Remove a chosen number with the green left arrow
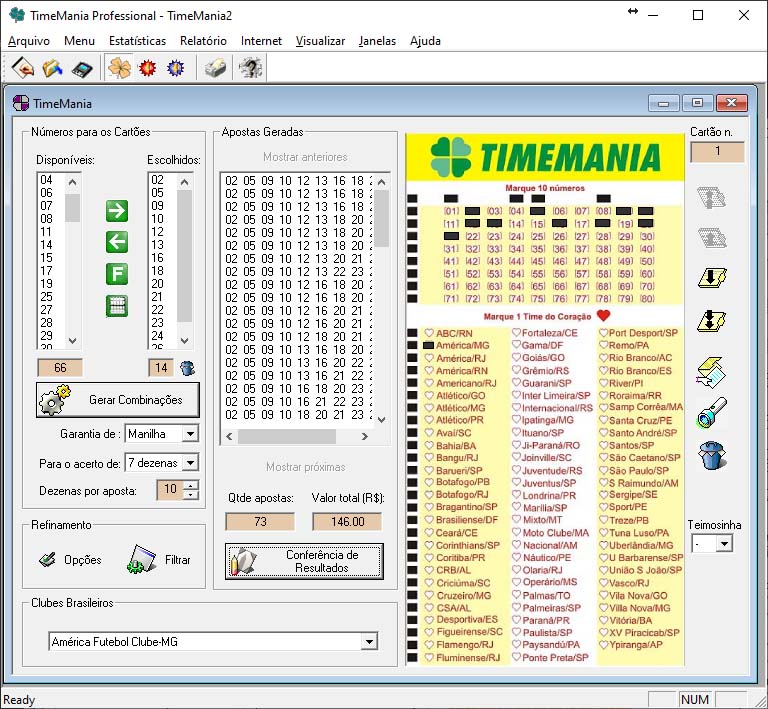Image resolution: width=768 pixels, height=709 pixels. [x=117, y=242]
